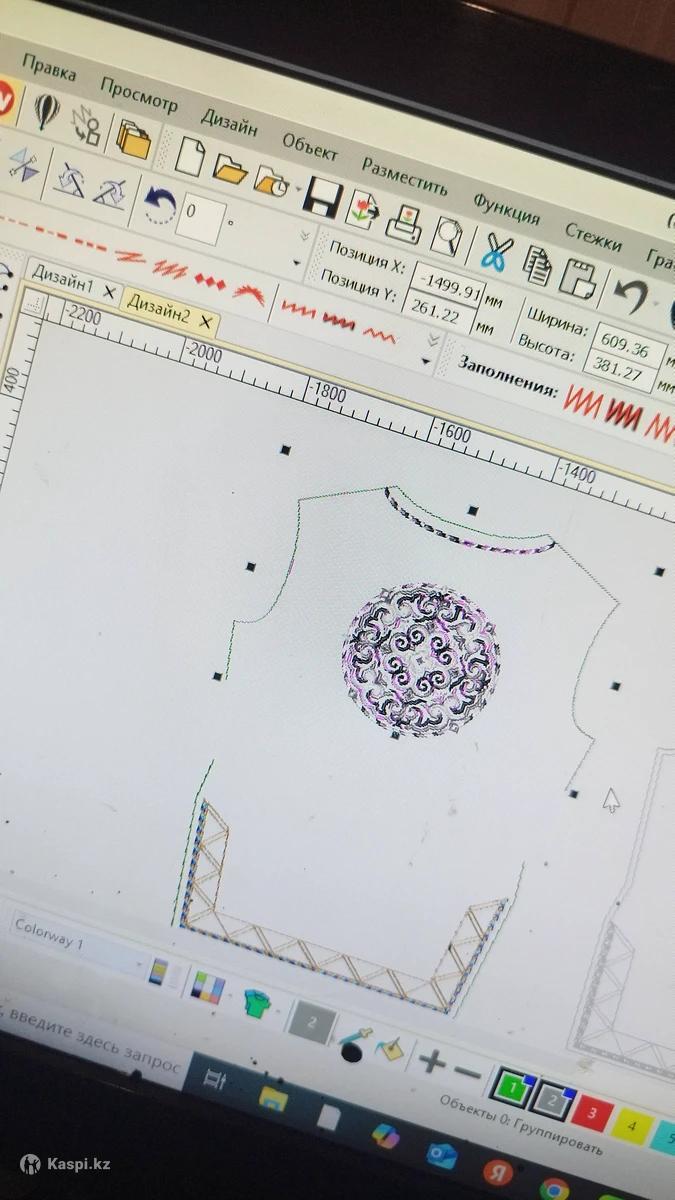Open Task View on the taskbar
This screenshot has width=675, height=1200.
[214, 1078]
